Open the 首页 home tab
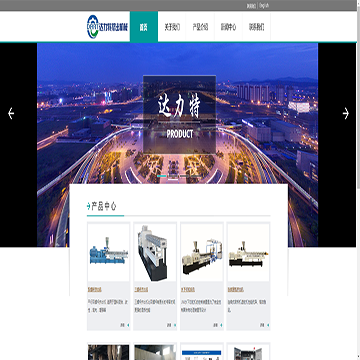Image resolution: width=360 pixels, height=360 pixels. click(x=144, y=27)
